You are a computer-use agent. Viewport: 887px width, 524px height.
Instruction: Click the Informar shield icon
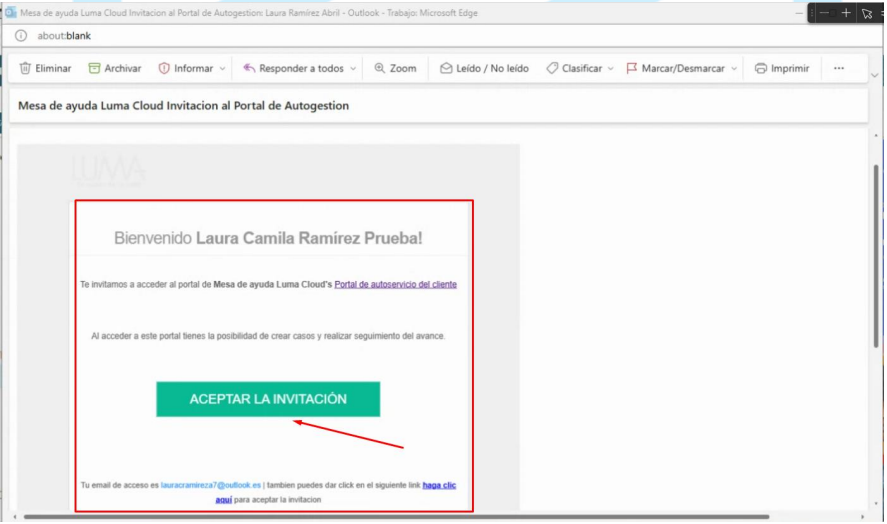point(164,69)
